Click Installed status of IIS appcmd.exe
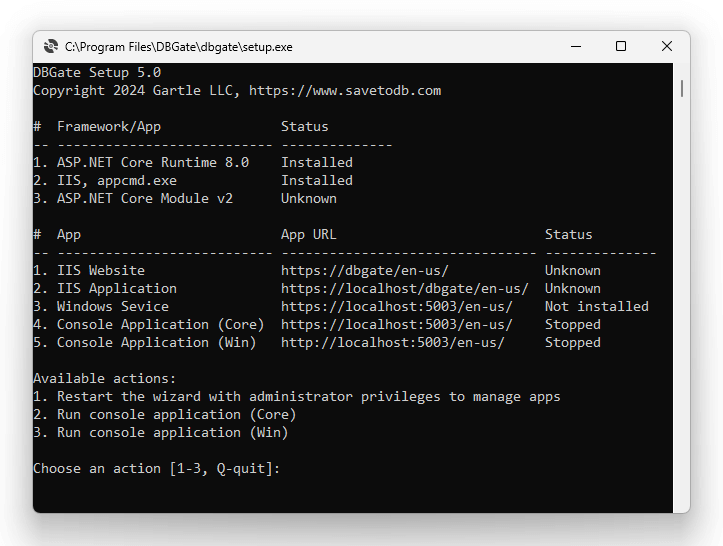The height and width of the screenshot is (546, 723). coord(317,181)
